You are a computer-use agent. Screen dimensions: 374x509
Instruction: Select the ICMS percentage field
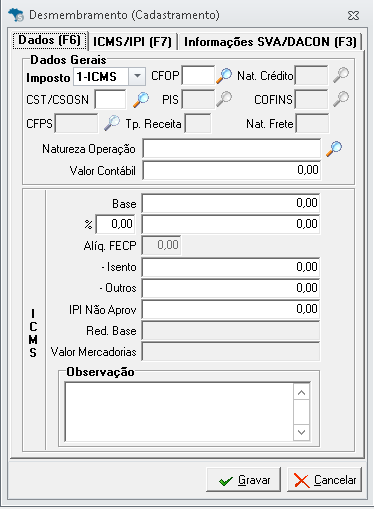[x=115, y=224]
